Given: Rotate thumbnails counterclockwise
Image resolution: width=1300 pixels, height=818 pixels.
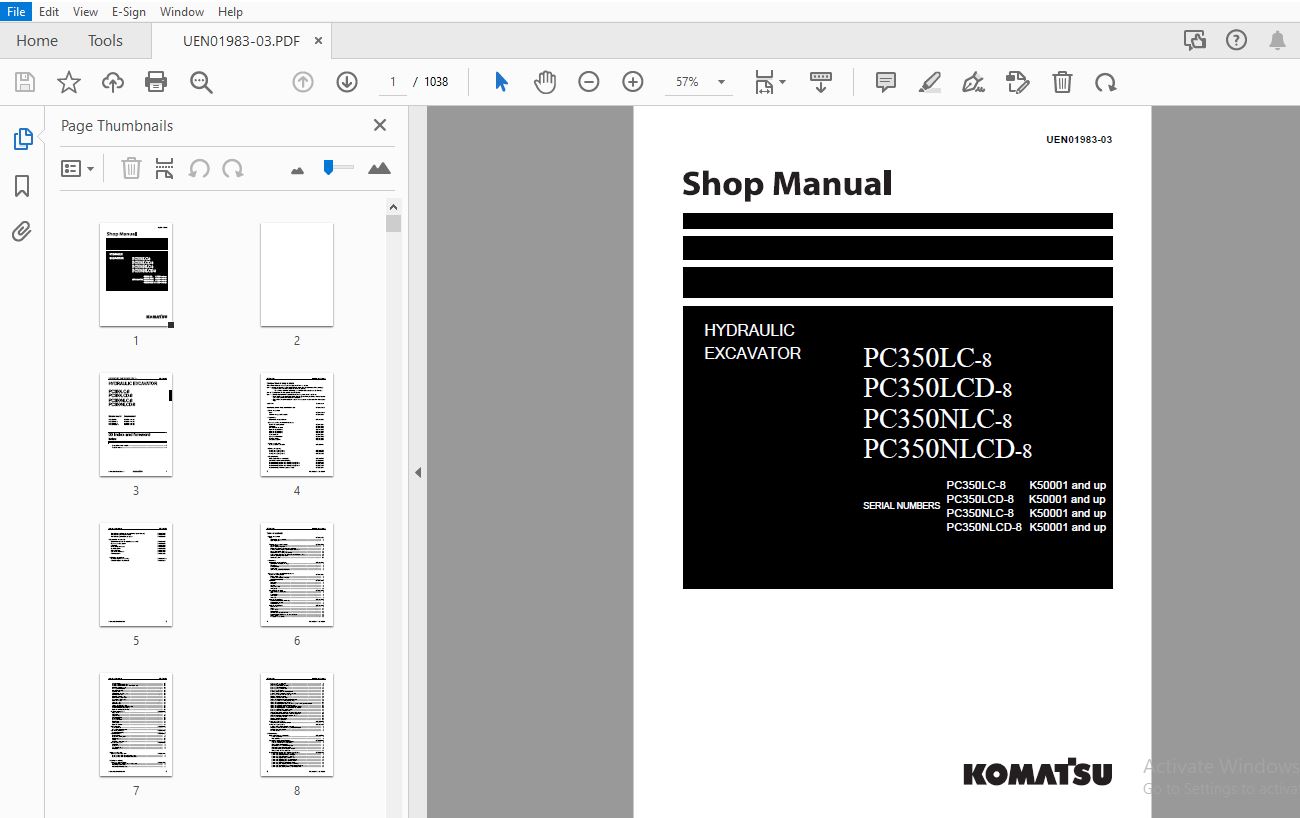Looking at the screenshot, I should coord(199,169).
